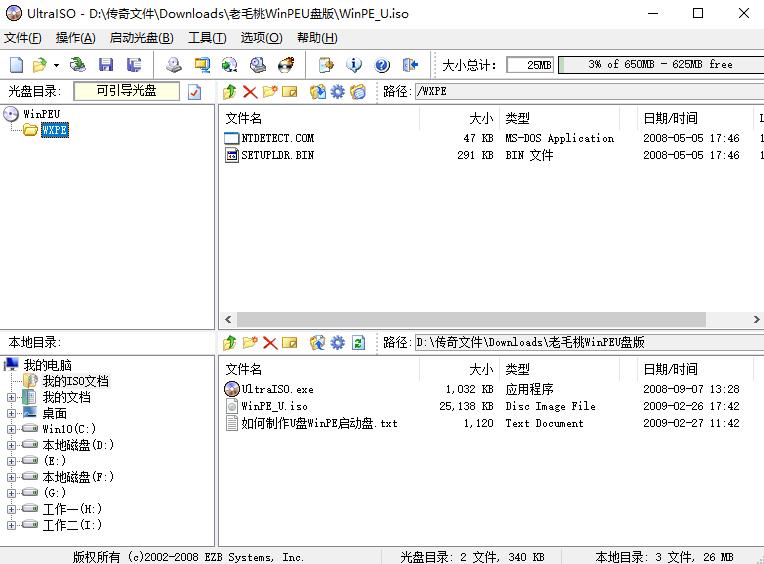Image resolution: width=764 pixels, height=564 pixels.
Task: Click the blue help question mark icon
Action: tap(382, 65)
